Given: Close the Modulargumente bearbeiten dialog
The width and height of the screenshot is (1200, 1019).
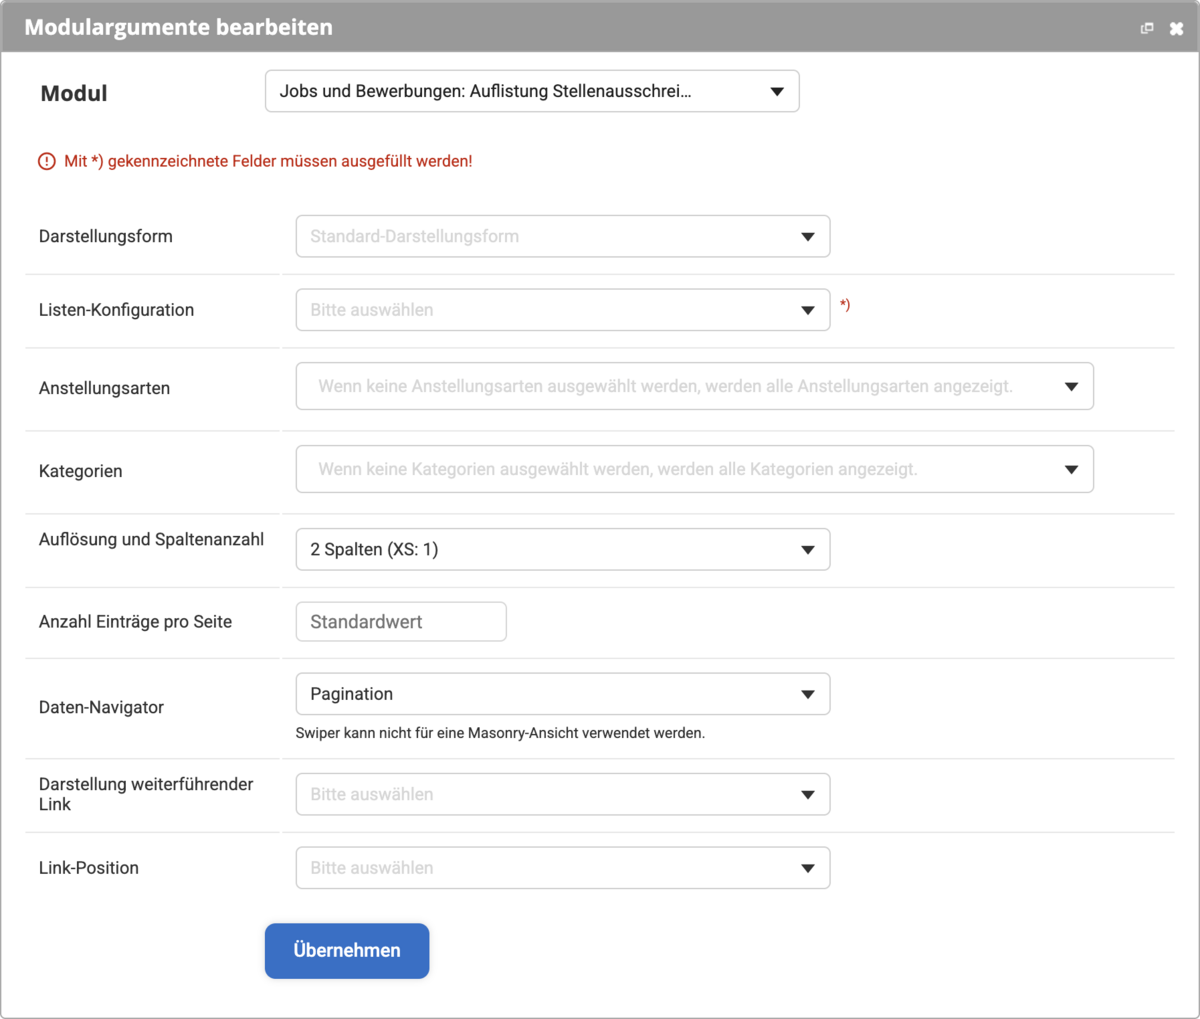Looking at the screenshot, I should point(1176,28).
